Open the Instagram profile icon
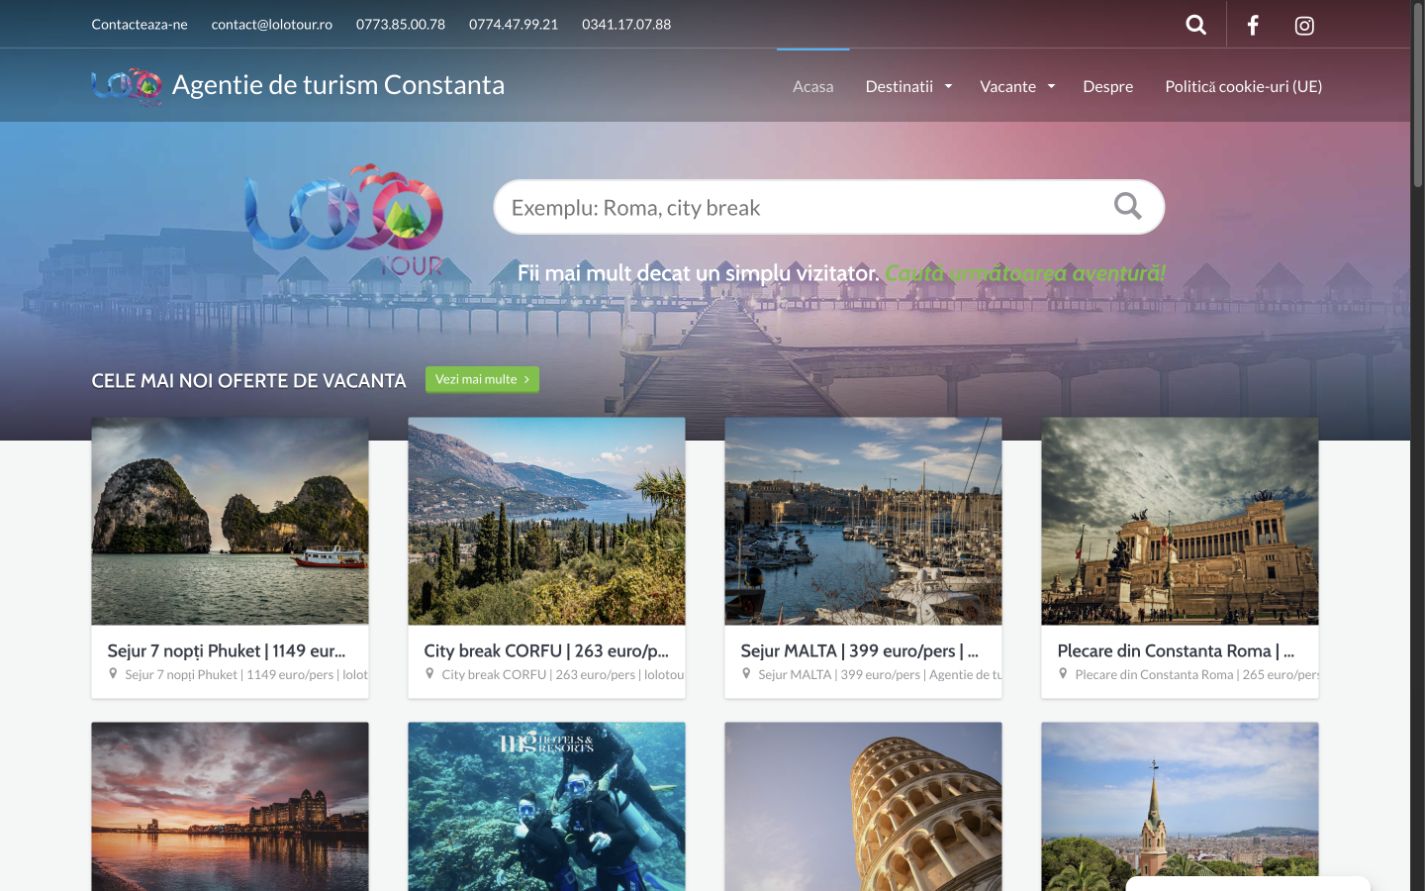Image resolution: width=1425 pixels, height=891 pixels. click(1304, 26)
